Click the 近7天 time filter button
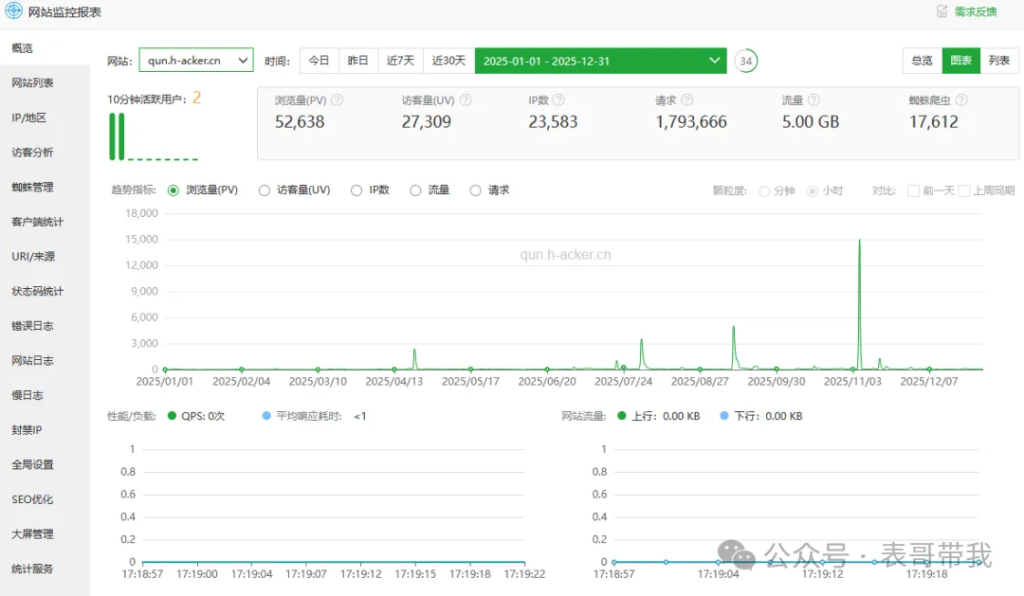The width and height of the screenshot is (1024, 596). [401, 61]
